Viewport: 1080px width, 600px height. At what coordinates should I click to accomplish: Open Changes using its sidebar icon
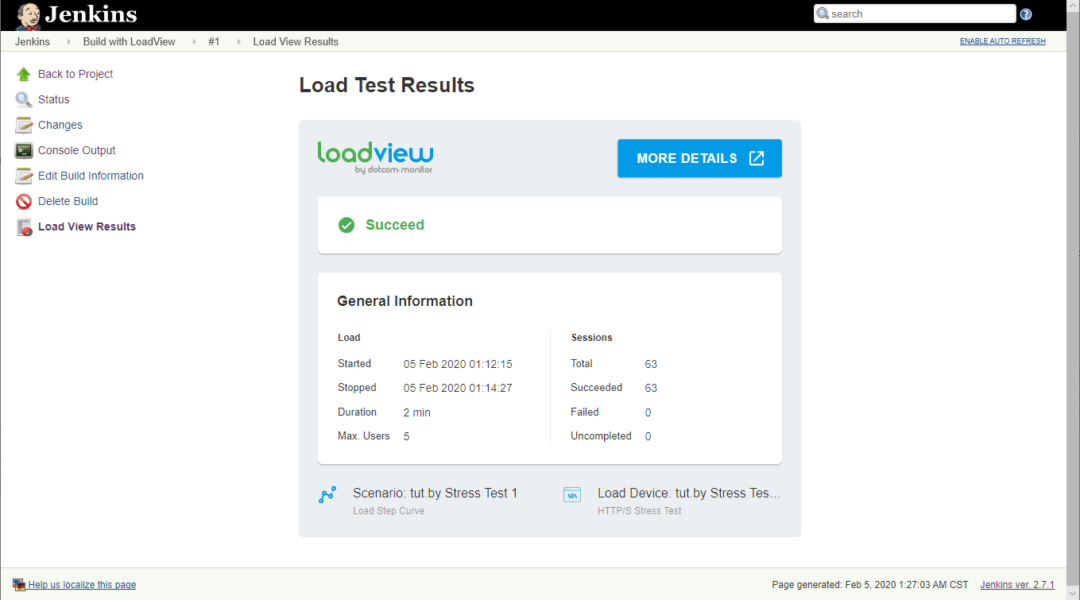[22, 124]
